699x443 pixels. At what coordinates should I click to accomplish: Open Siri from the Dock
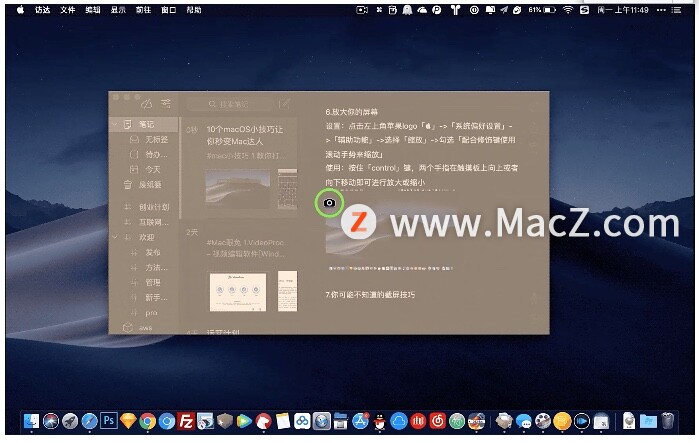[50, 421]
